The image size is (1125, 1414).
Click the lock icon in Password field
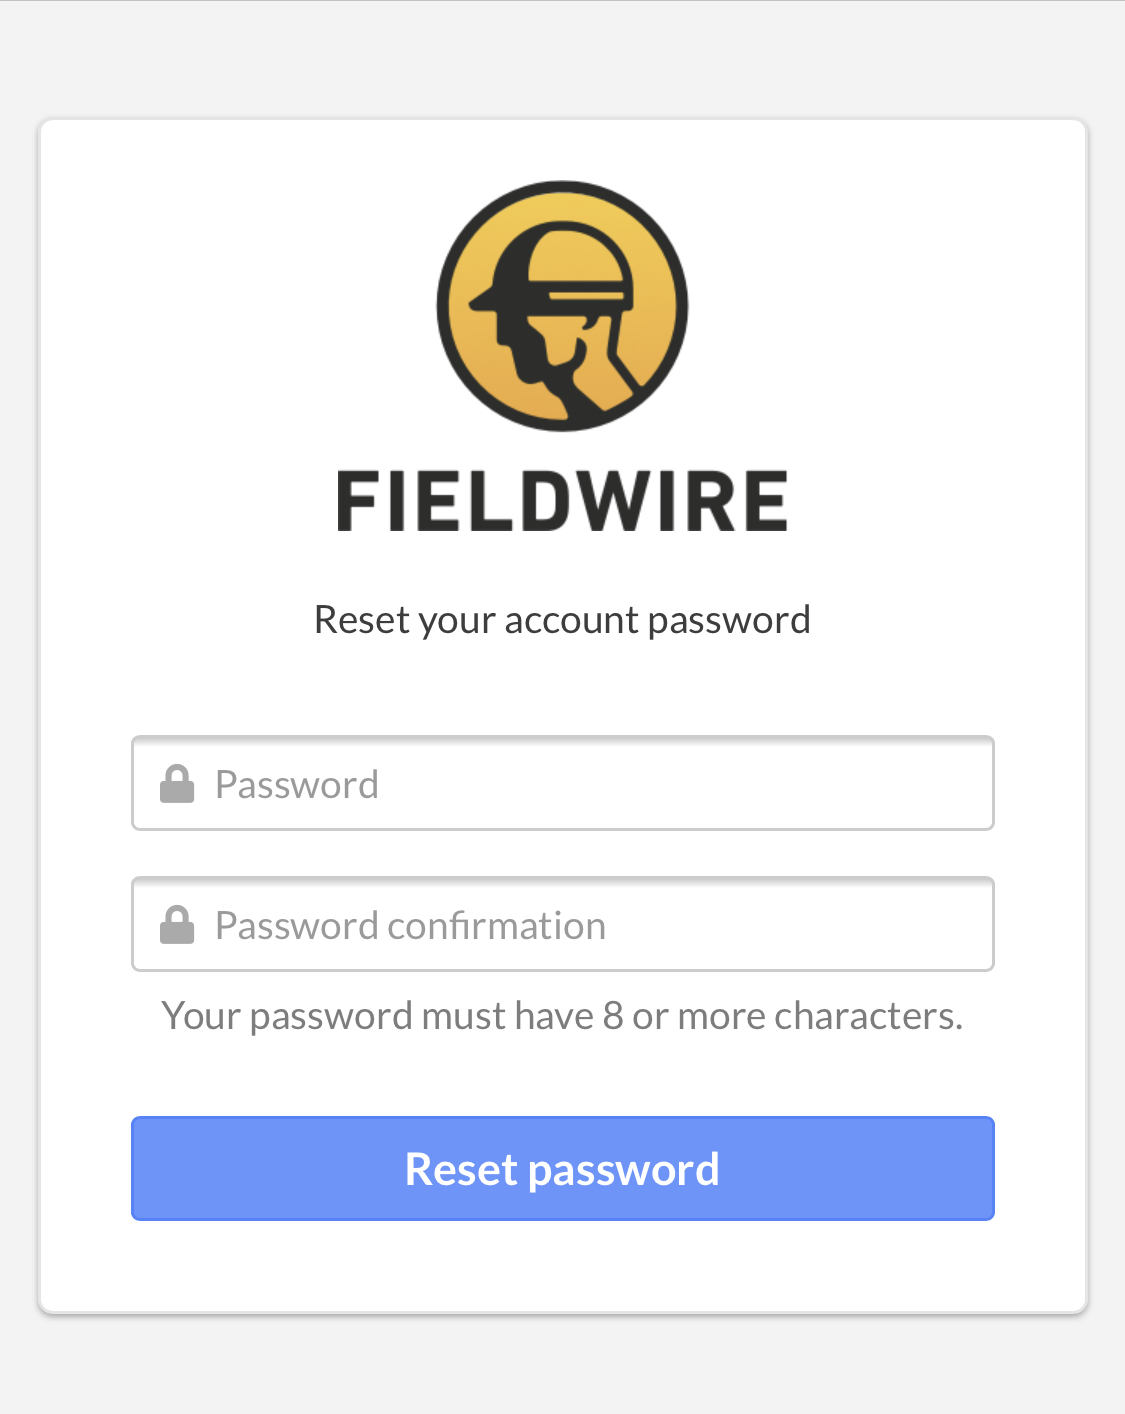point(177,784)
